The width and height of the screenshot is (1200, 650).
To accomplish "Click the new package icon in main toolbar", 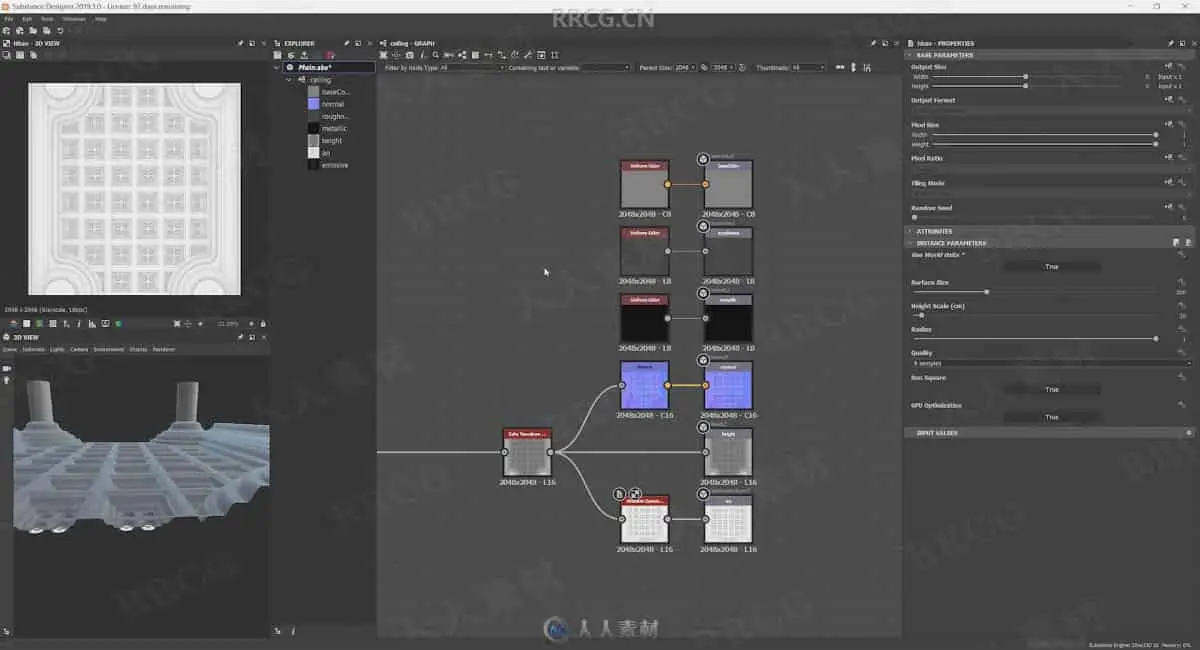I will point(7,31).
